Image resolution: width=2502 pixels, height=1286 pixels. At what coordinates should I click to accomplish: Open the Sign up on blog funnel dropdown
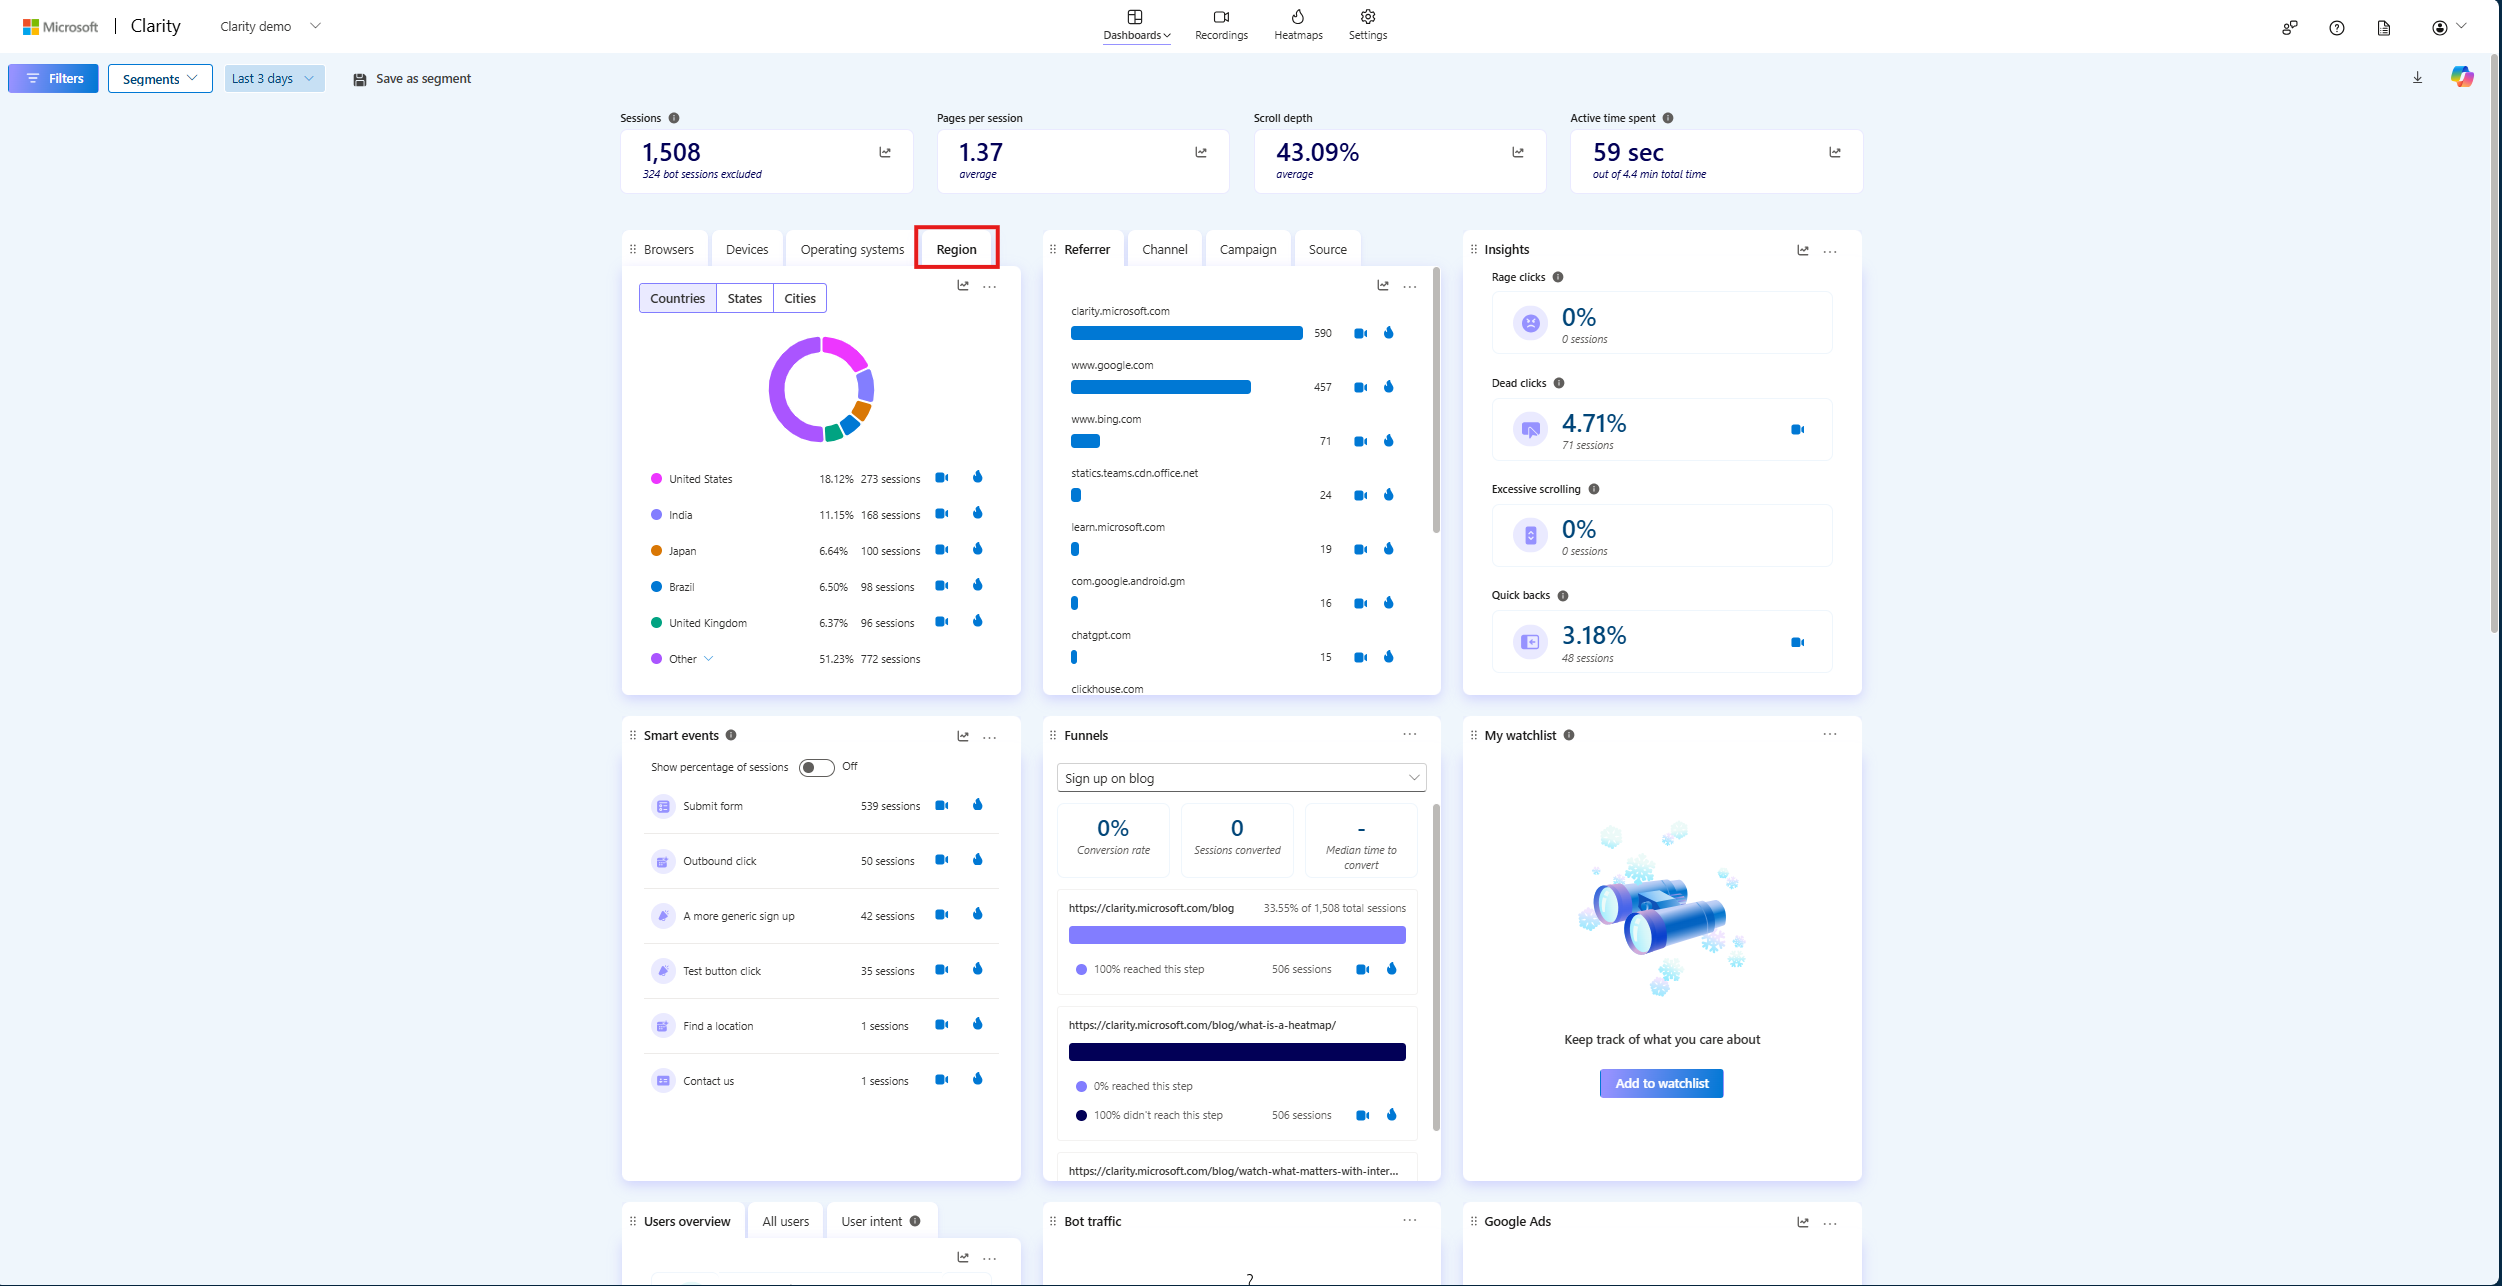click(x=1241, y=778)
